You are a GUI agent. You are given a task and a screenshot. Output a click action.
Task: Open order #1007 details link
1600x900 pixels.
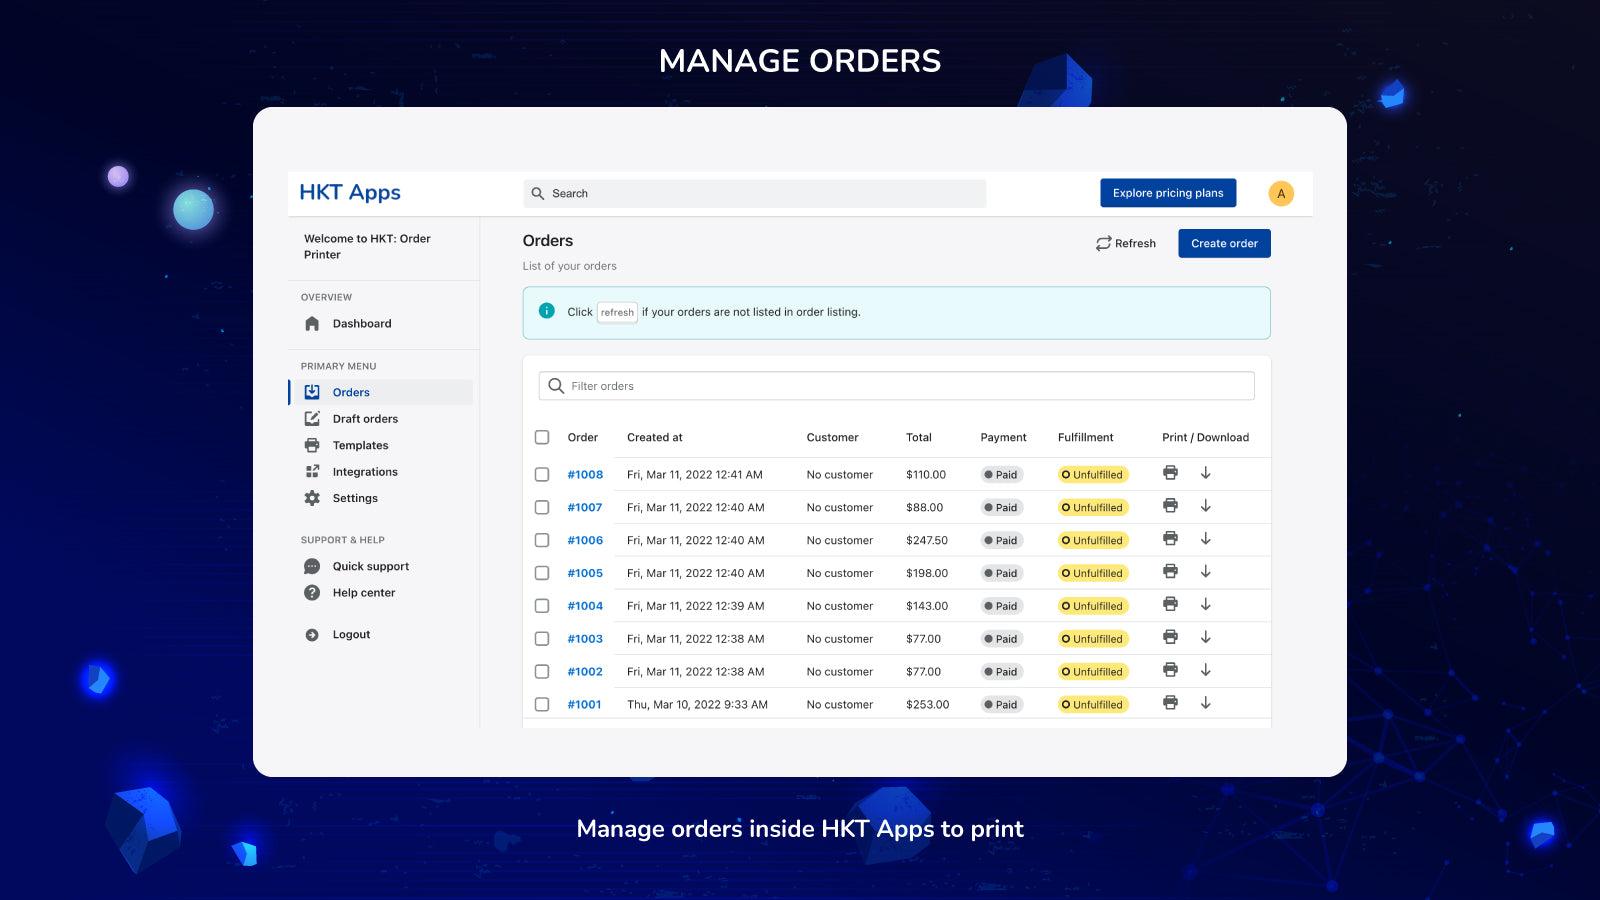(x=584, y=507)
